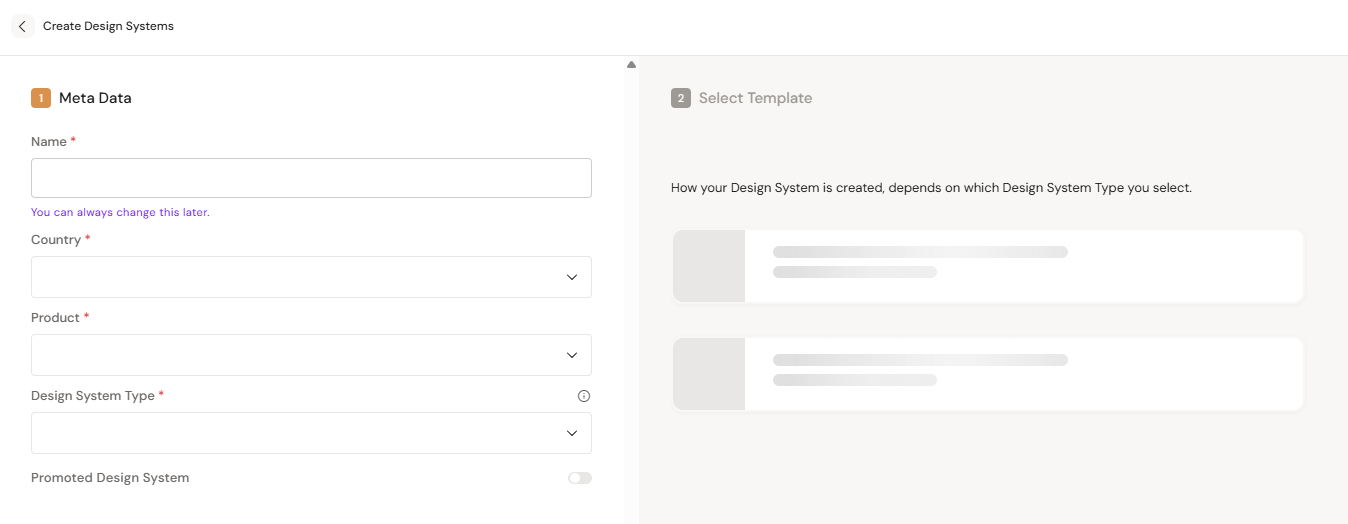Click the Design System Type info icon

tap(584, 396)
